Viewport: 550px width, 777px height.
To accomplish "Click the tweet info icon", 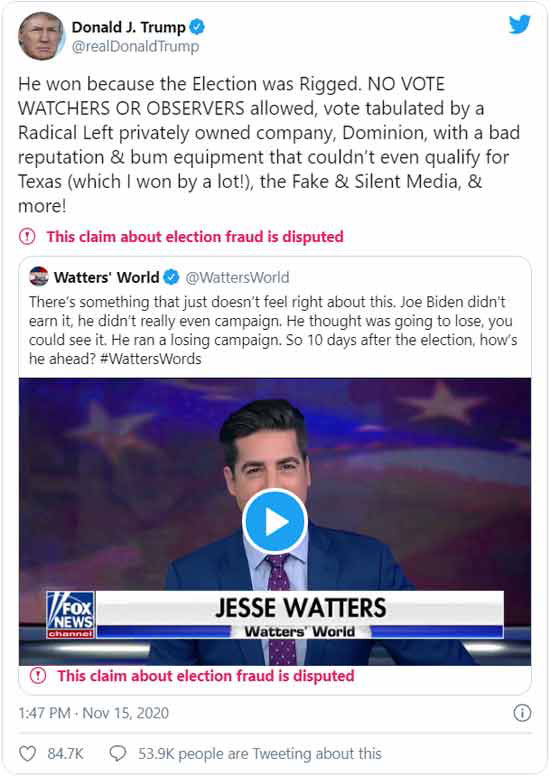I will point(522,713).
